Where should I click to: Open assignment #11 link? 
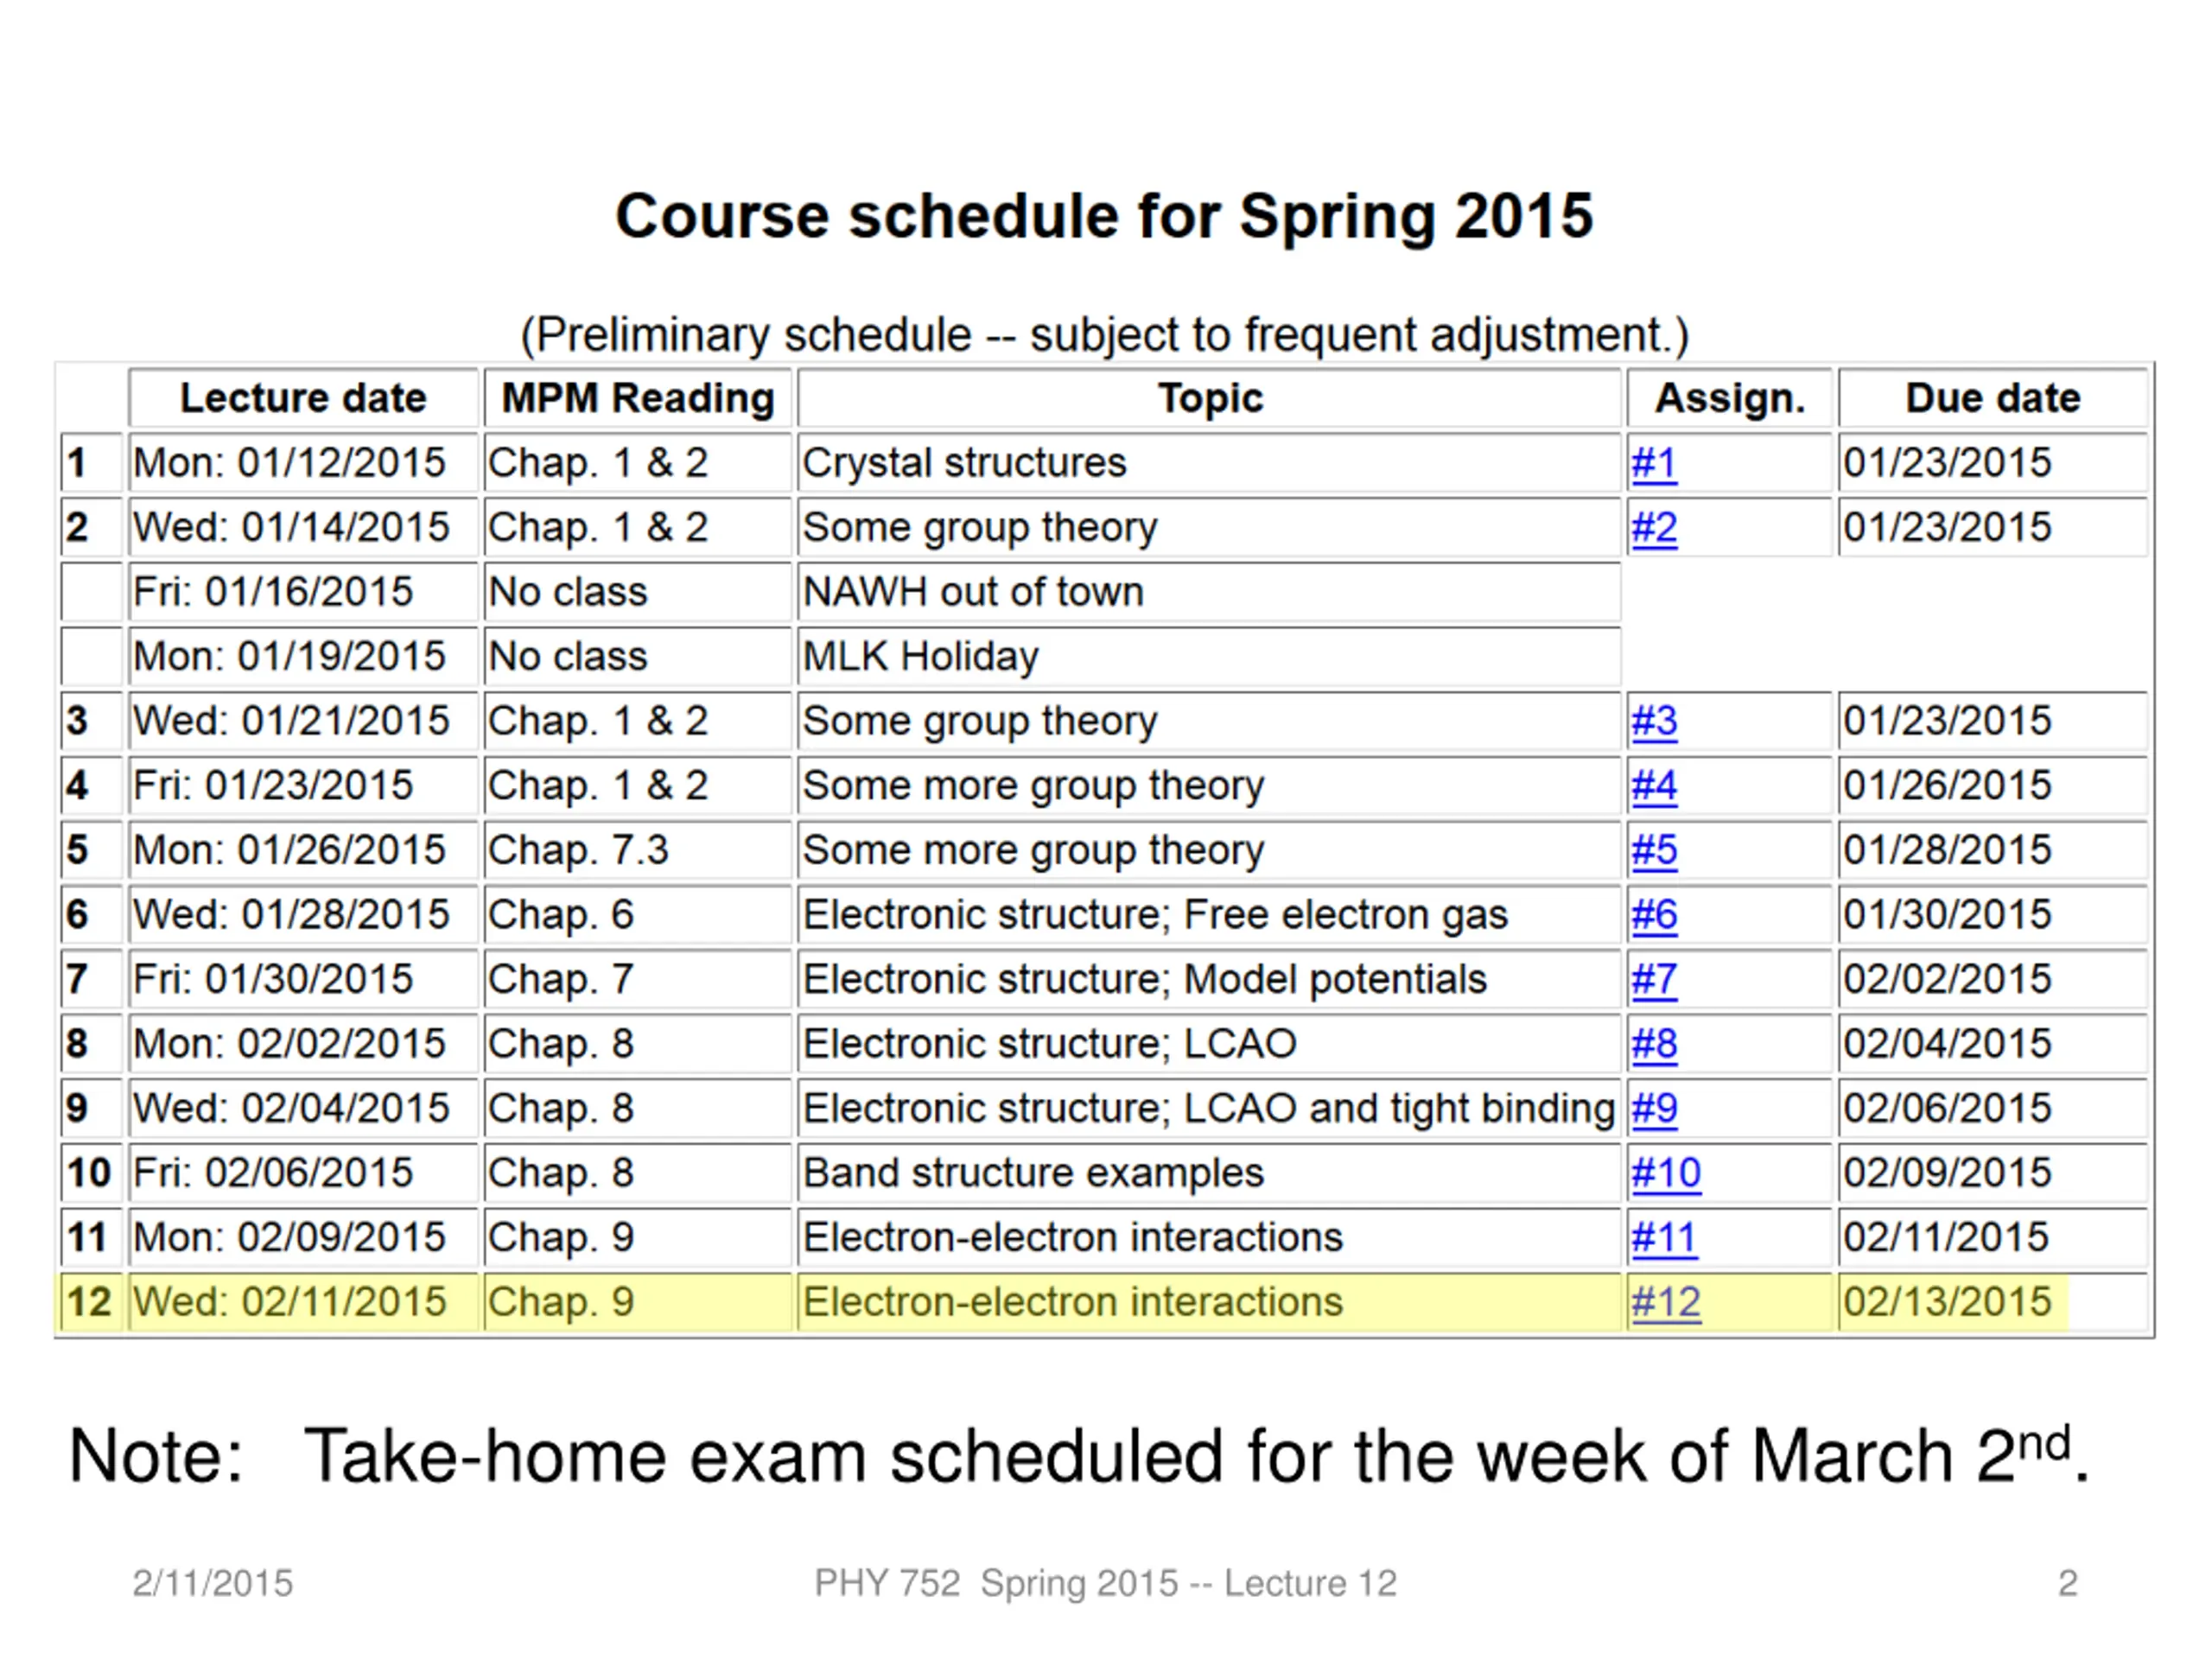(x=1664, y=1237)
